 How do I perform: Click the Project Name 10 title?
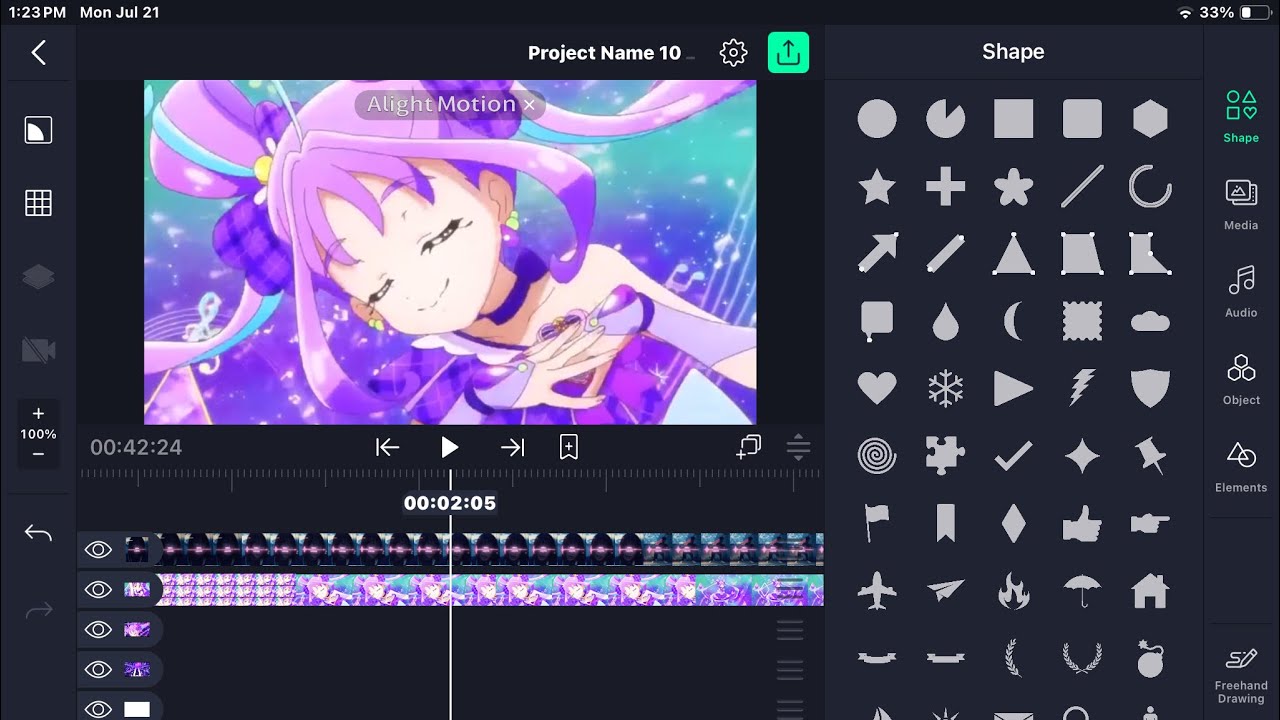[604, 53]
